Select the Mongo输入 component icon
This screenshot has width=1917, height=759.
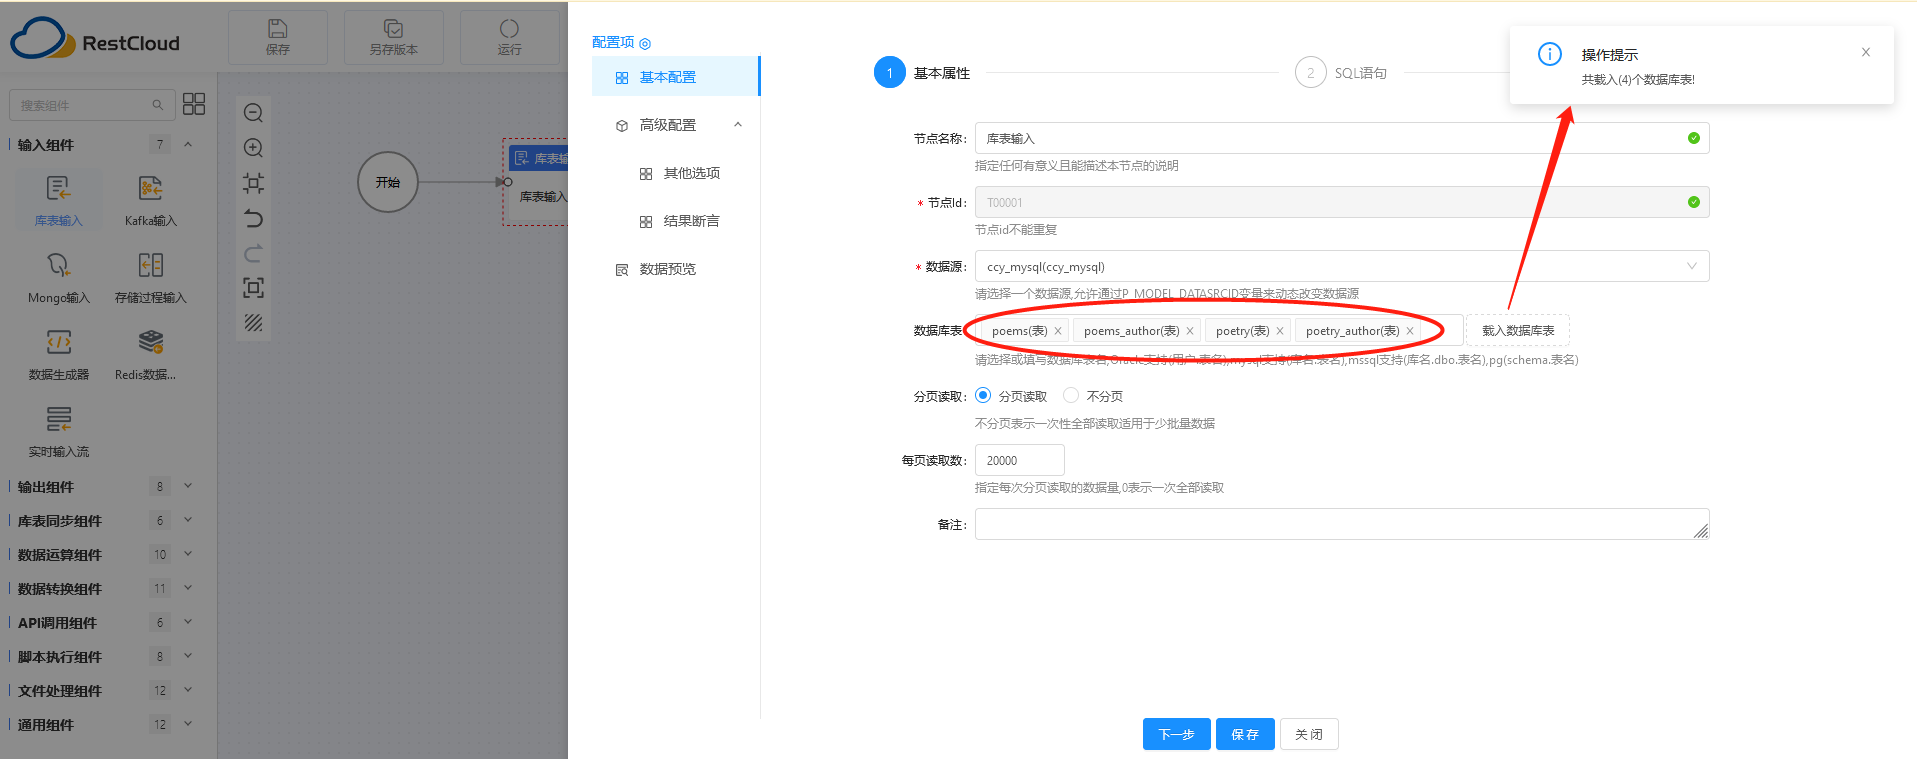(x=58, y=265)
